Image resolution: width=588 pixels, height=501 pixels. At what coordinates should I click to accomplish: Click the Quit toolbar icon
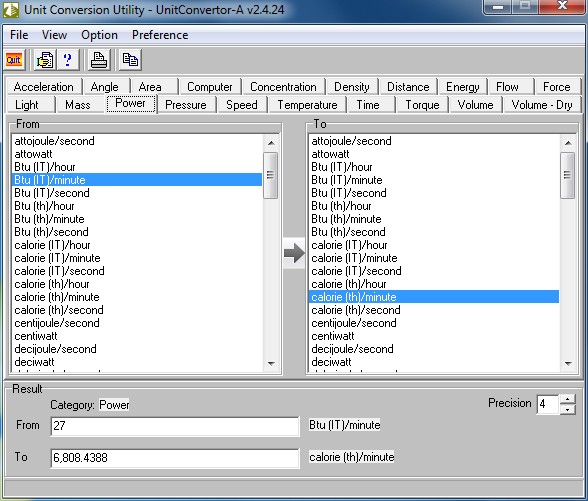click(14, 60)
